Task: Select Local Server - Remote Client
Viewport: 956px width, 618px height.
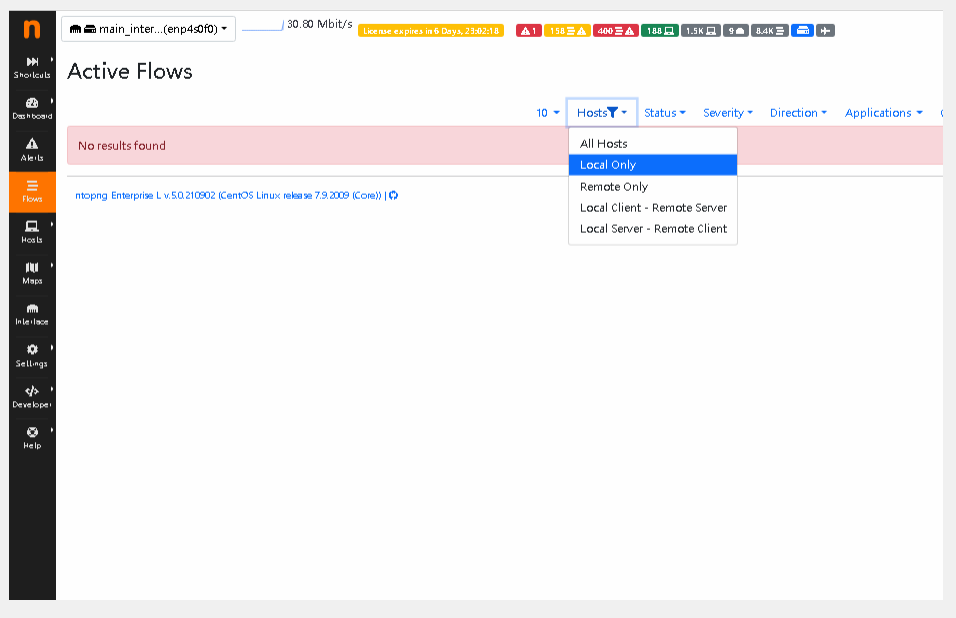Action: point(653,229)
